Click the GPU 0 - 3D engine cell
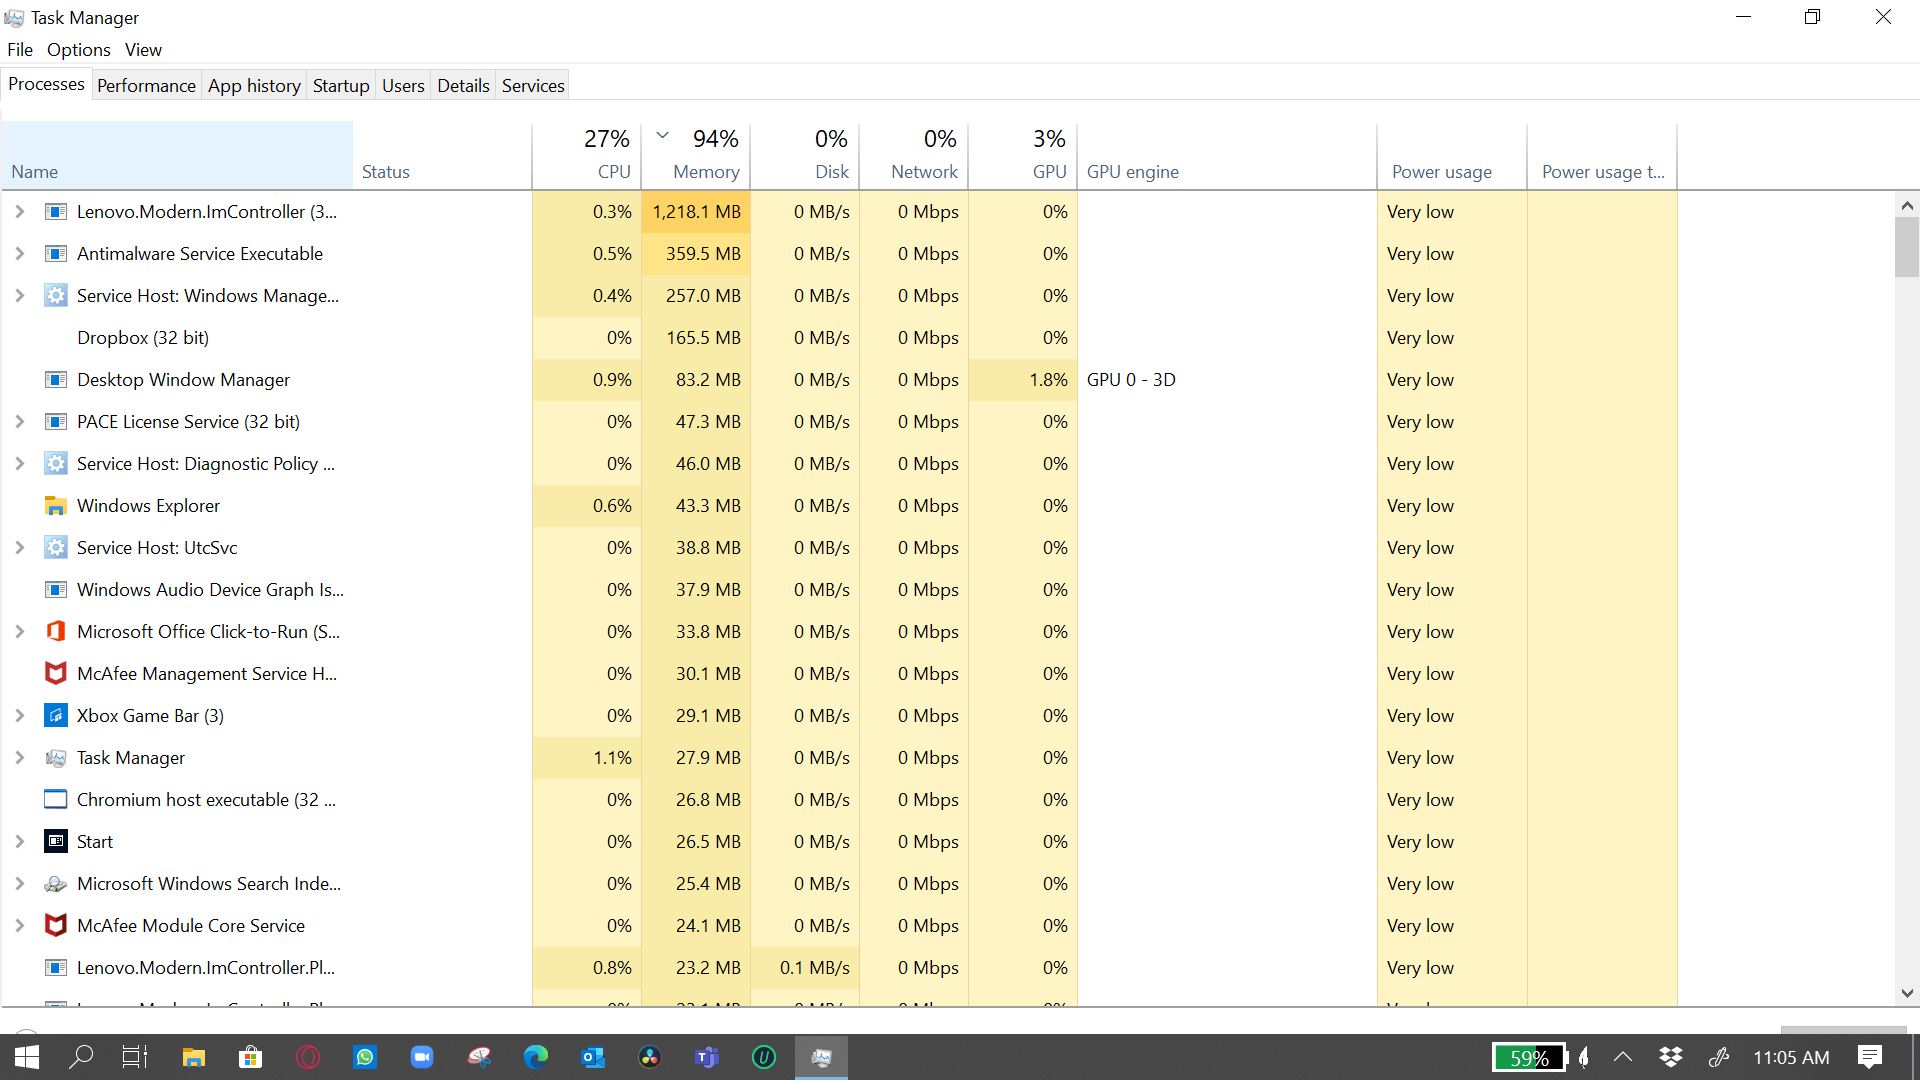The height and width of the screenshot is (1080, 1920). [x=1227, y=380]
